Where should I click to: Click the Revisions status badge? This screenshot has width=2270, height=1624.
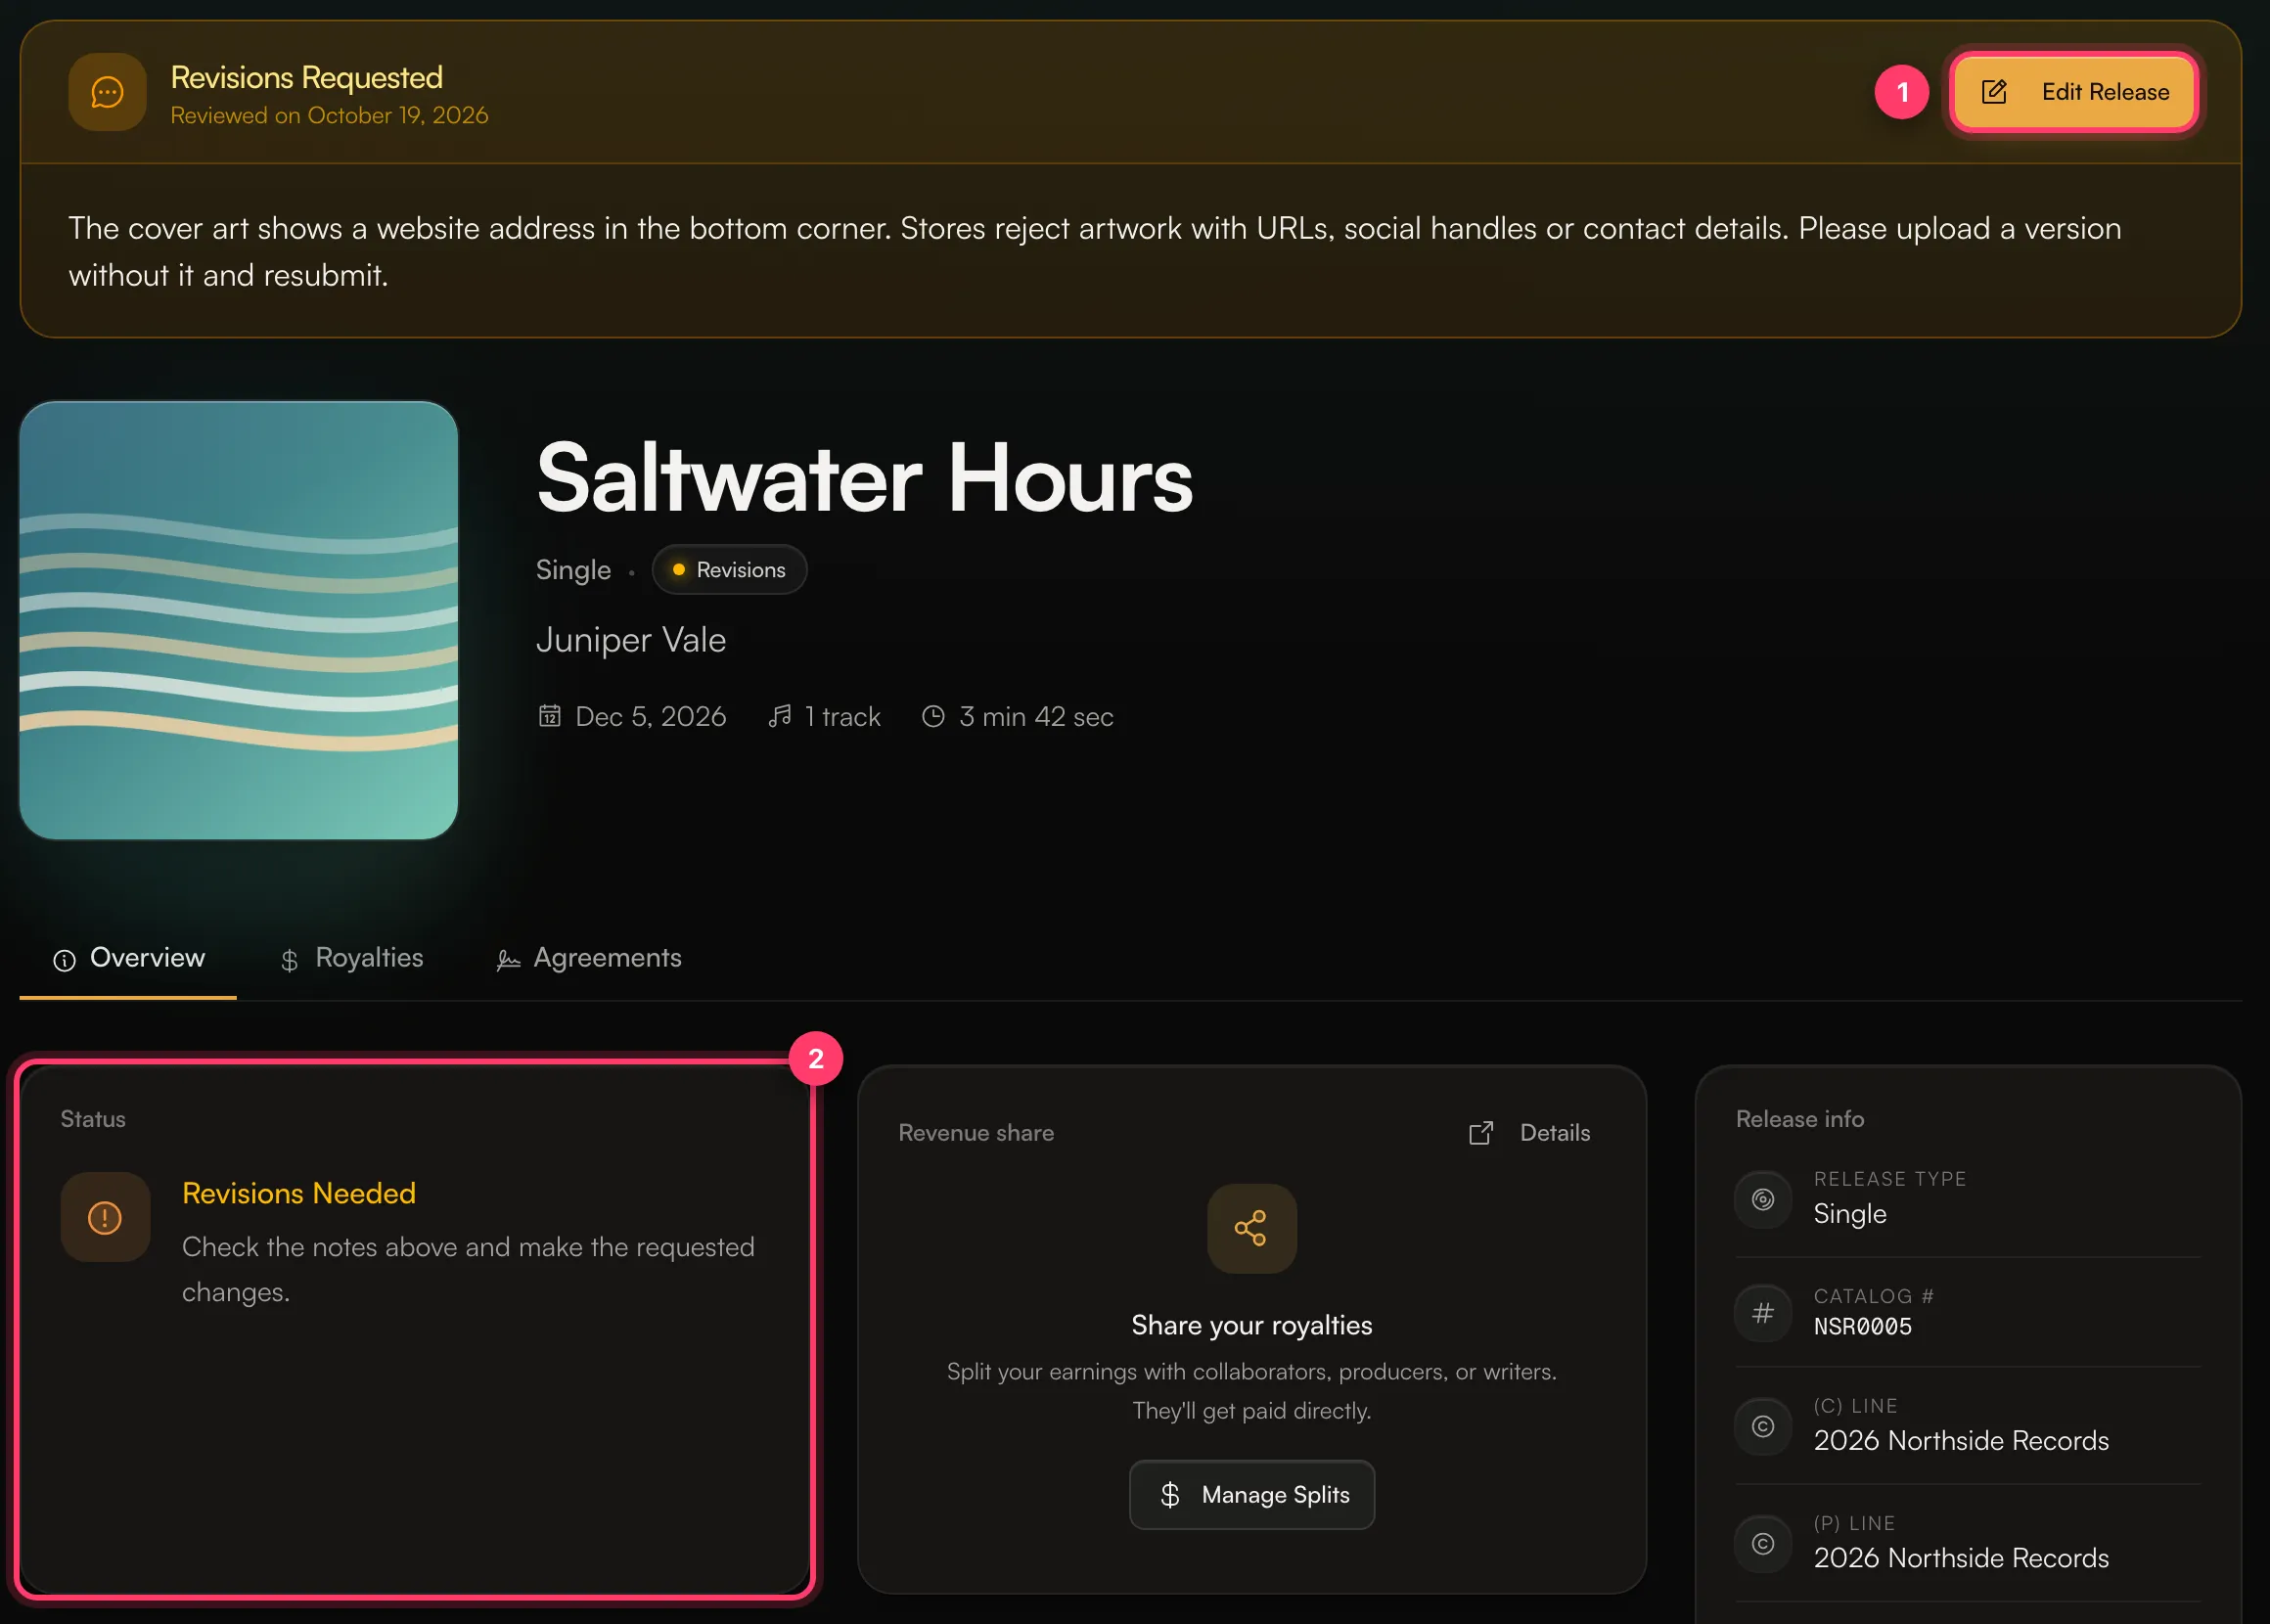(729, 570)
